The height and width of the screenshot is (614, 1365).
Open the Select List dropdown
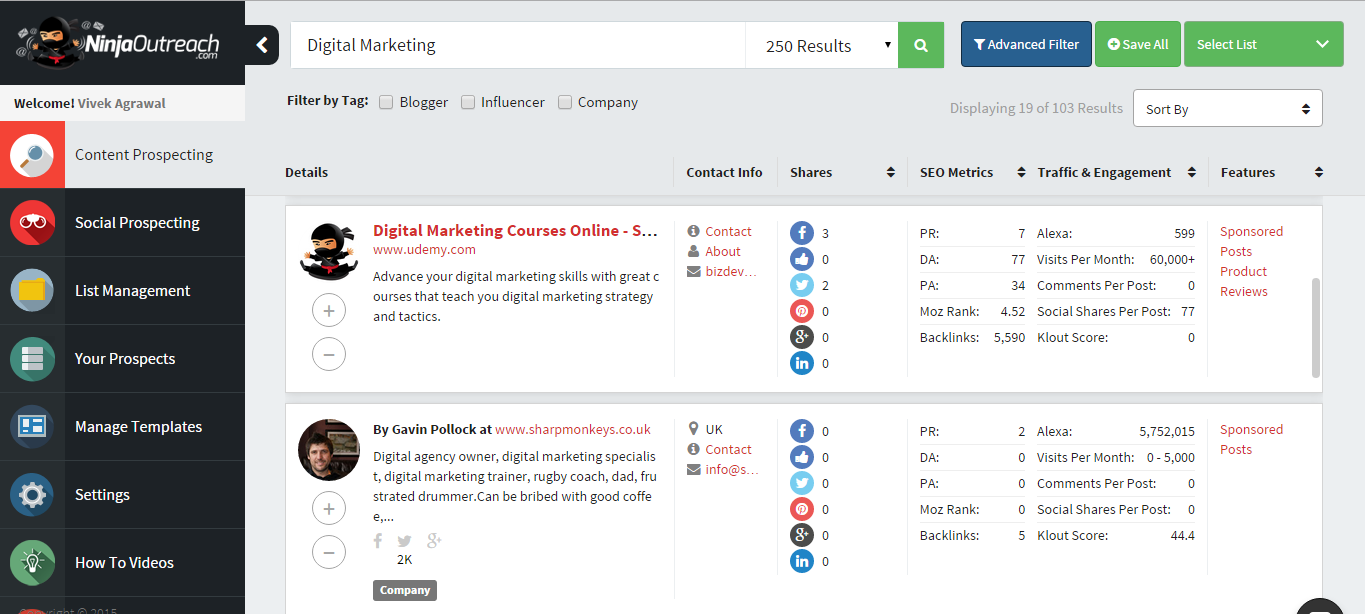(x=1264, y=44)
